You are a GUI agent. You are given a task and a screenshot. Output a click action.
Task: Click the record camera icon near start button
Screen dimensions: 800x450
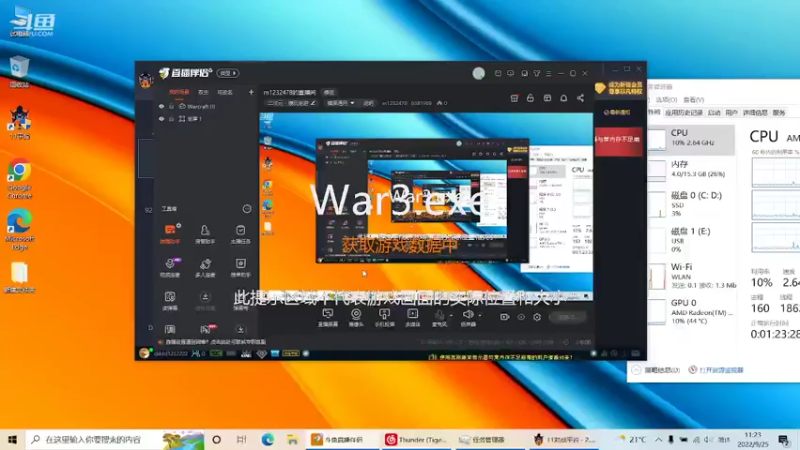coord(504,317)
